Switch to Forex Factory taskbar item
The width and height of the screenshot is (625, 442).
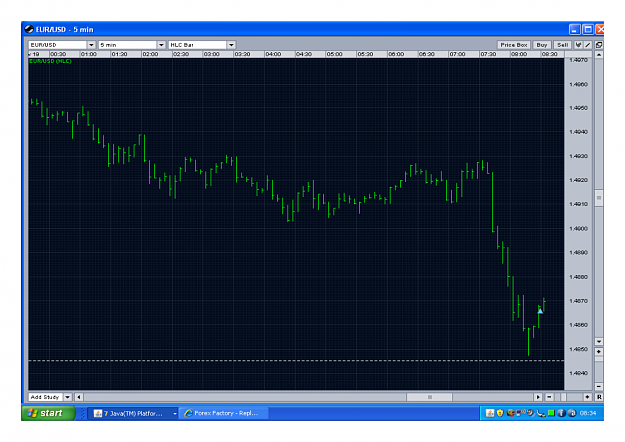[225, 413]
